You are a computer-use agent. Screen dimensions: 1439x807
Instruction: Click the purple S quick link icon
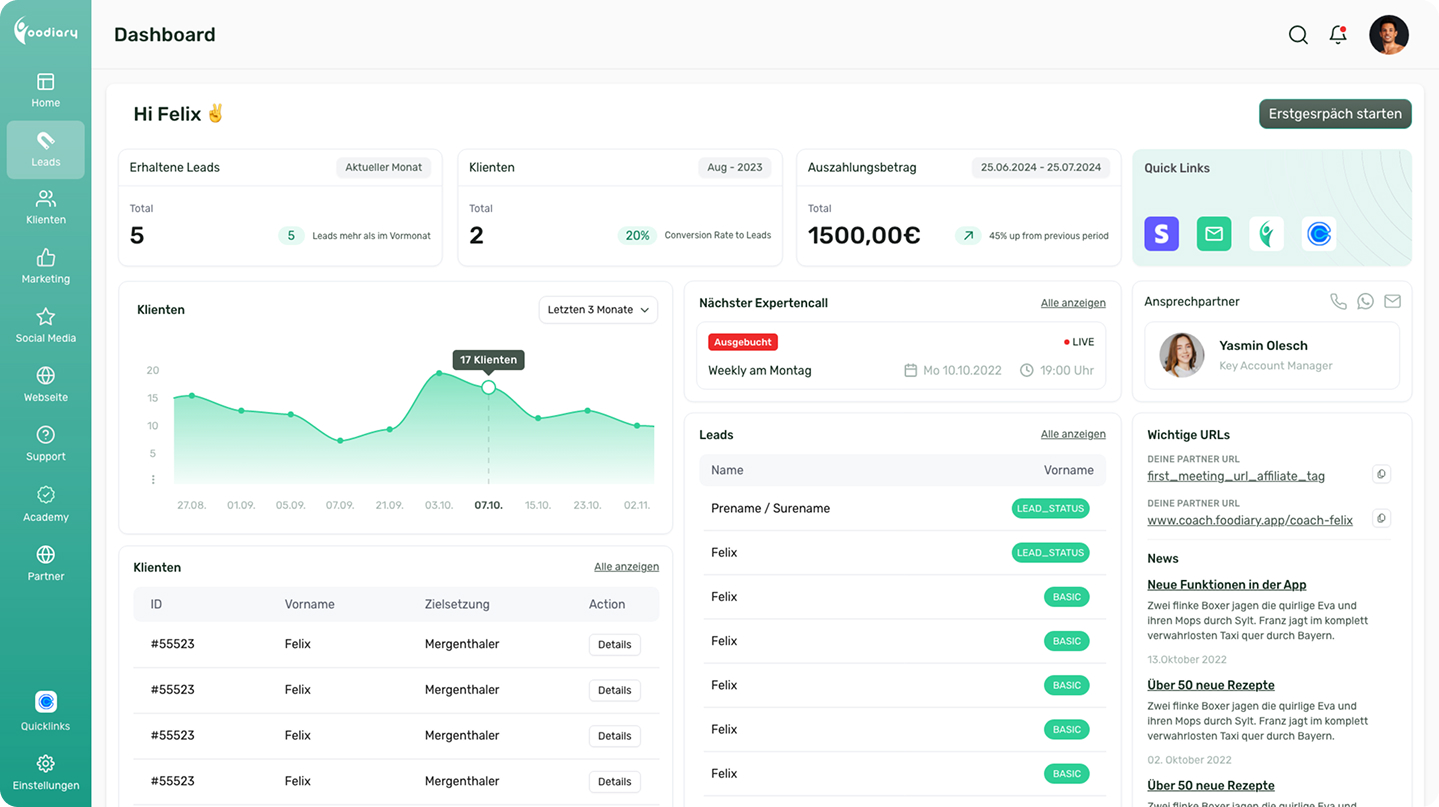click(x=1161, y=234)
